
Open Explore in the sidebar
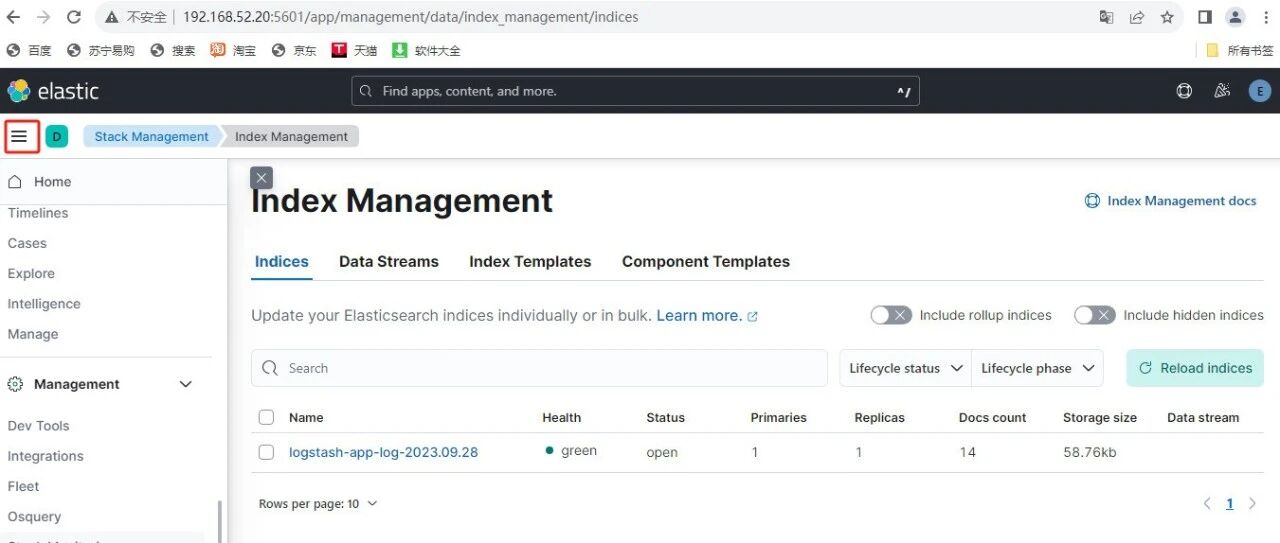31,273
